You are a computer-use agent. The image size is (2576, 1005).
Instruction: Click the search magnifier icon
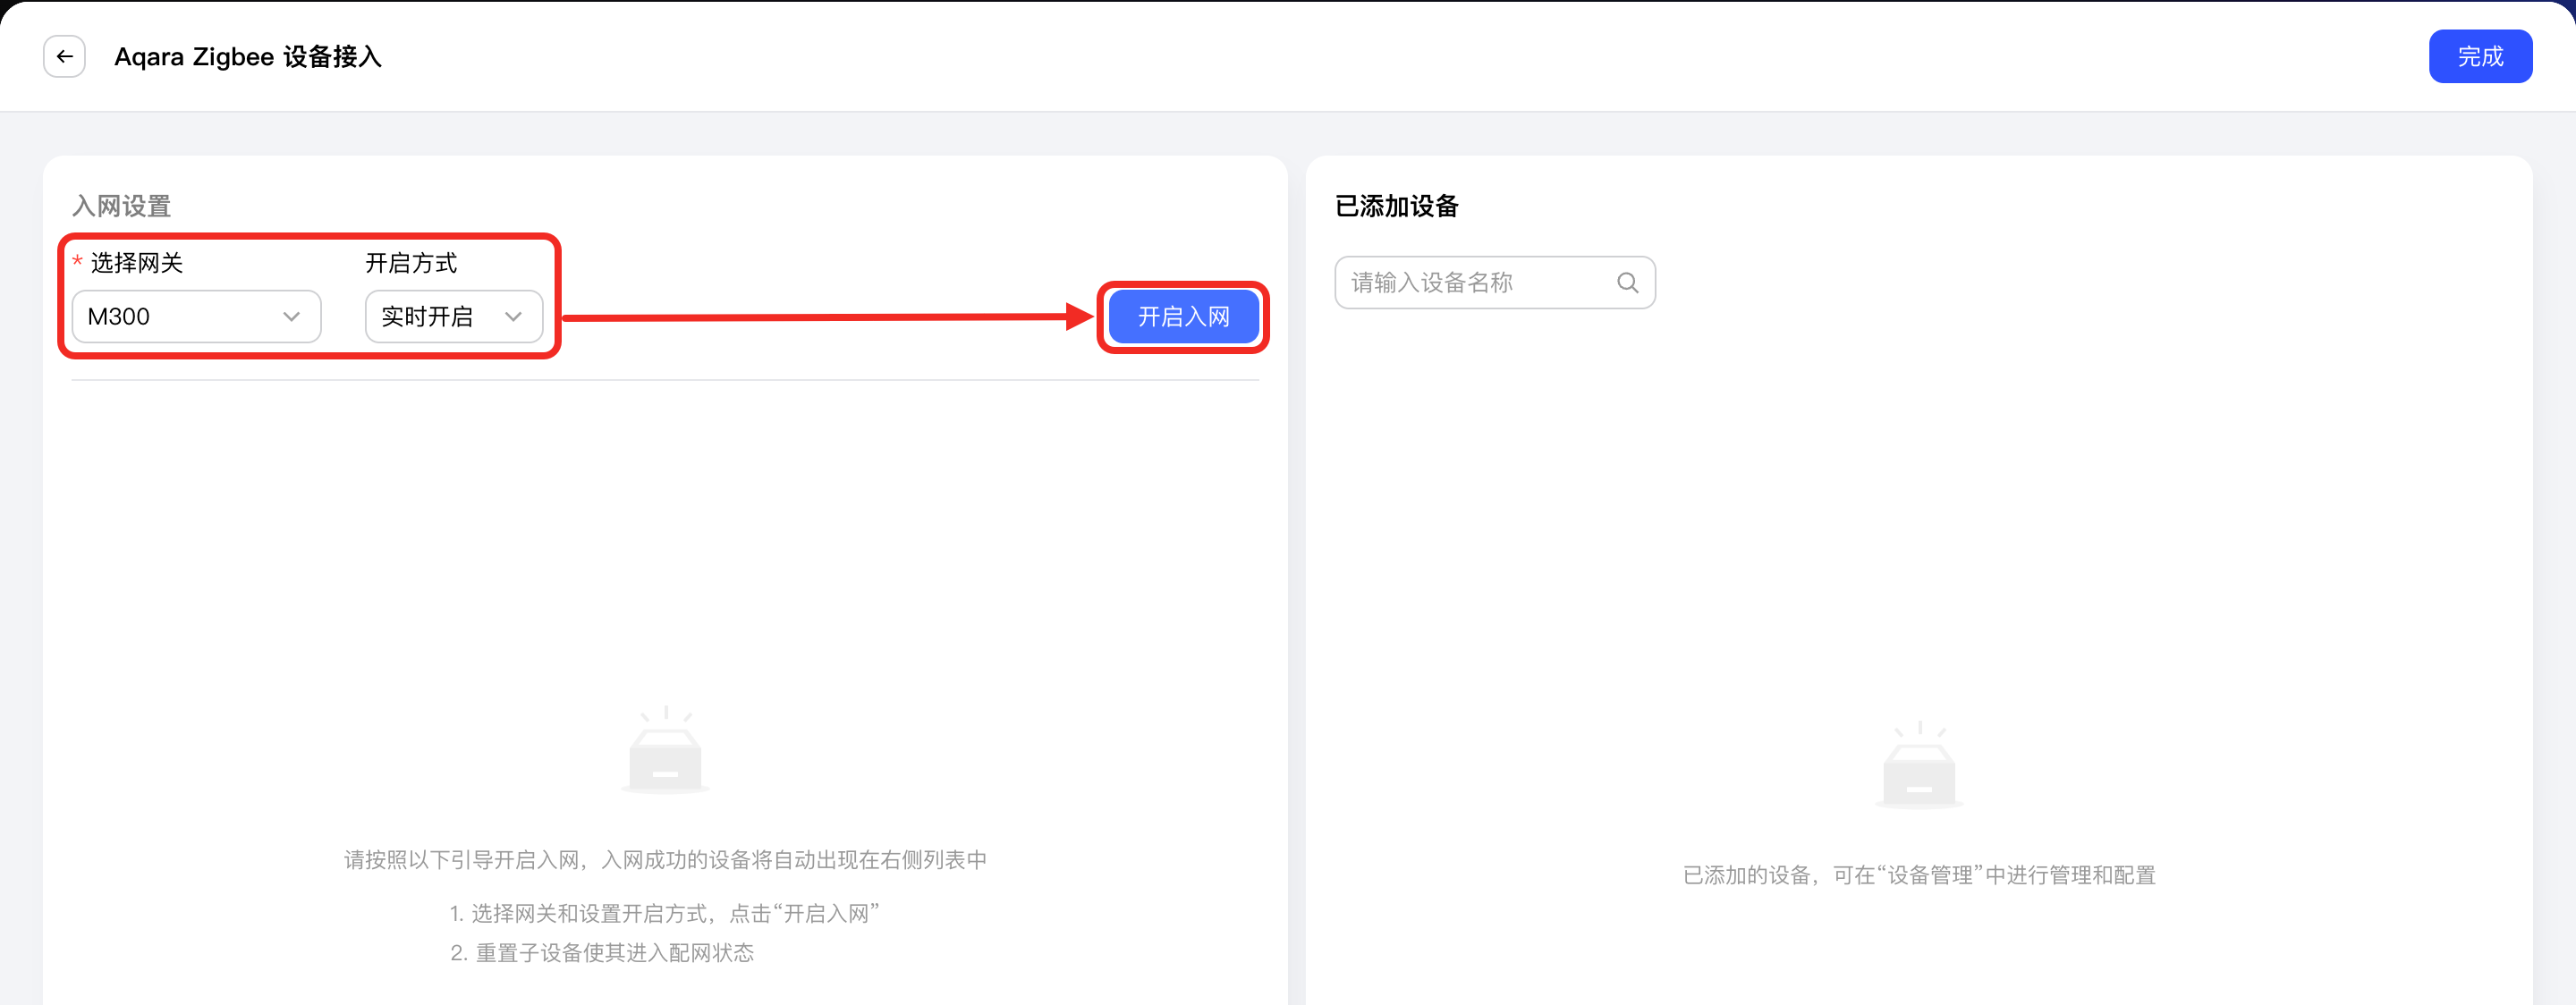coord(1627,283)
